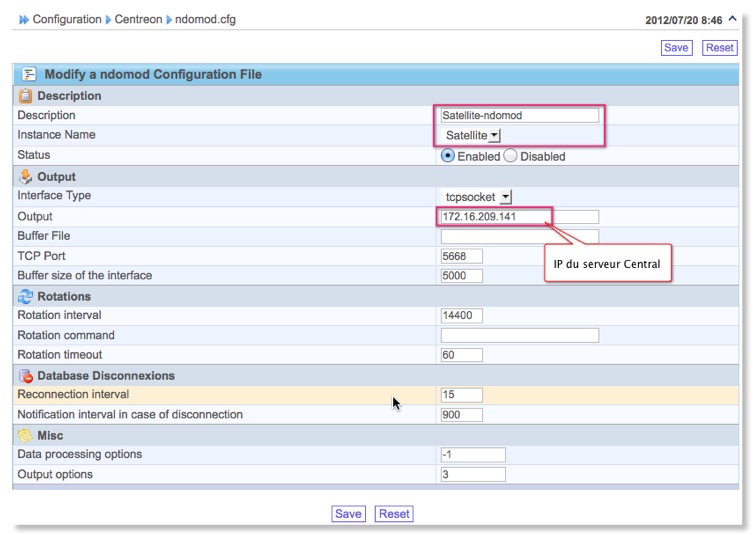The height and width of the screenshot is (535, 753).
Task: Collapse the header using the top-right caret
Action: click(x=732, y=19)
